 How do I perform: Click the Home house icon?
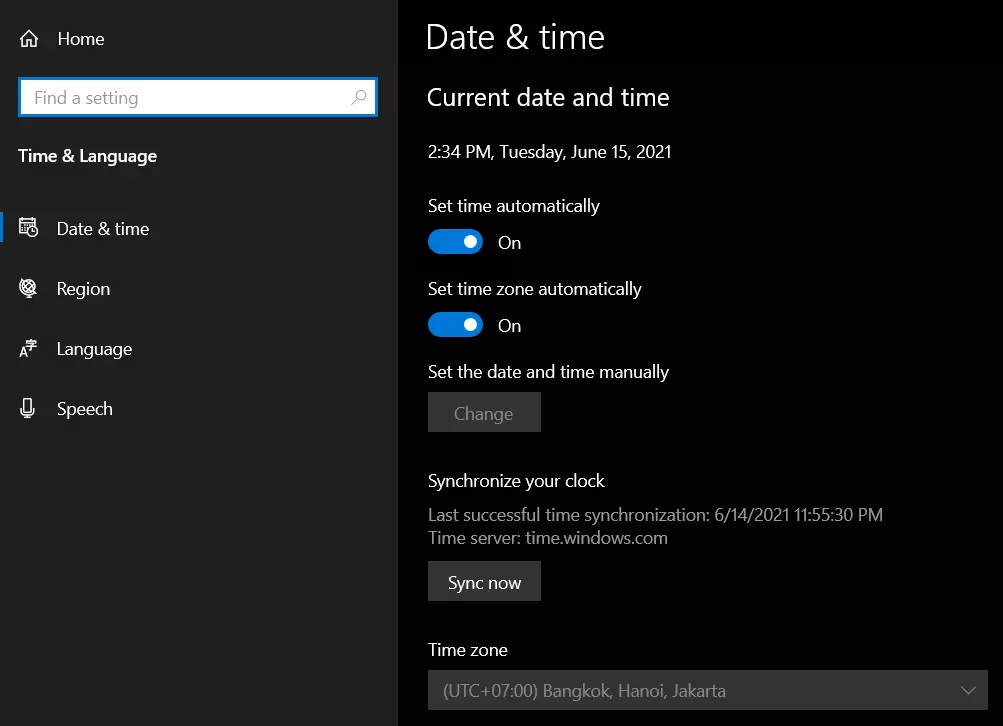click(x=29, y=39)
